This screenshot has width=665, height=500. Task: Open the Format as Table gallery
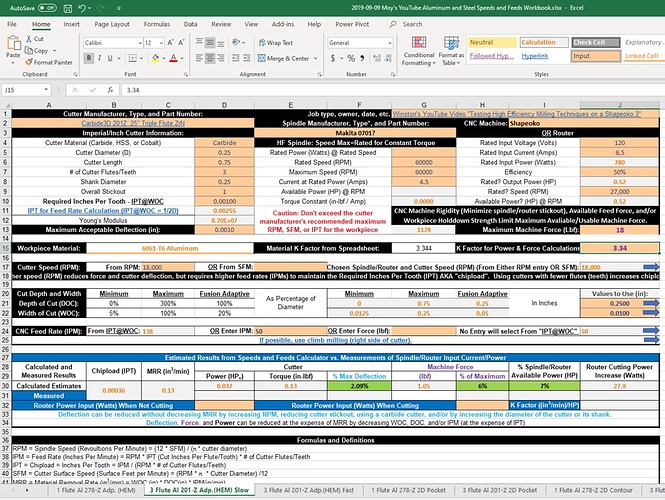(451, 51)
